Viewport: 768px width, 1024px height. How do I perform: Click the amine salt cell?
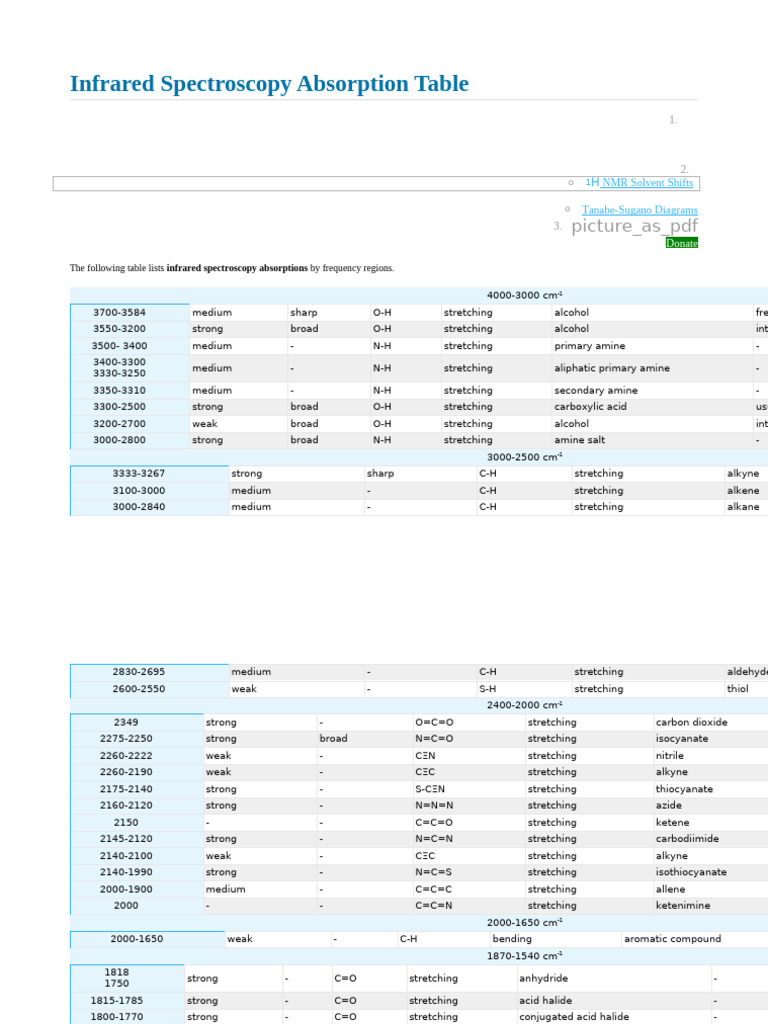pos(652,440)
